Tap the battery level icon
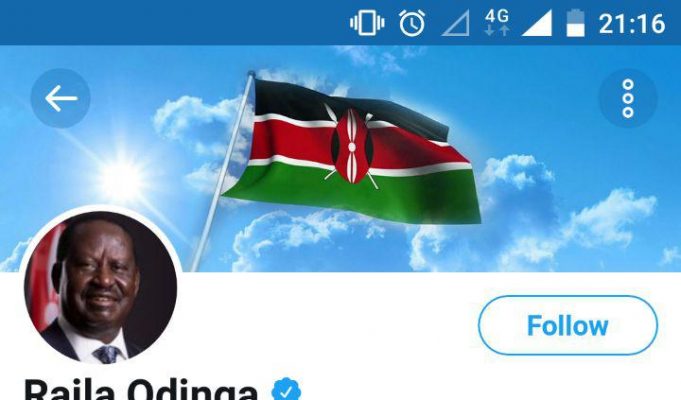 575,23
